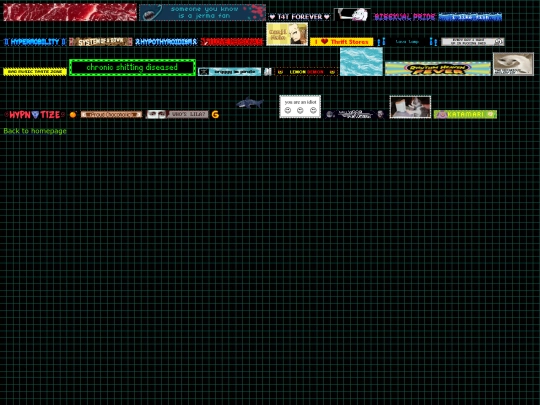
Task: Click the yellow 'Bad Music Taste Zone' blinkie
Action: pyautogui.click(x=35, y=72)
